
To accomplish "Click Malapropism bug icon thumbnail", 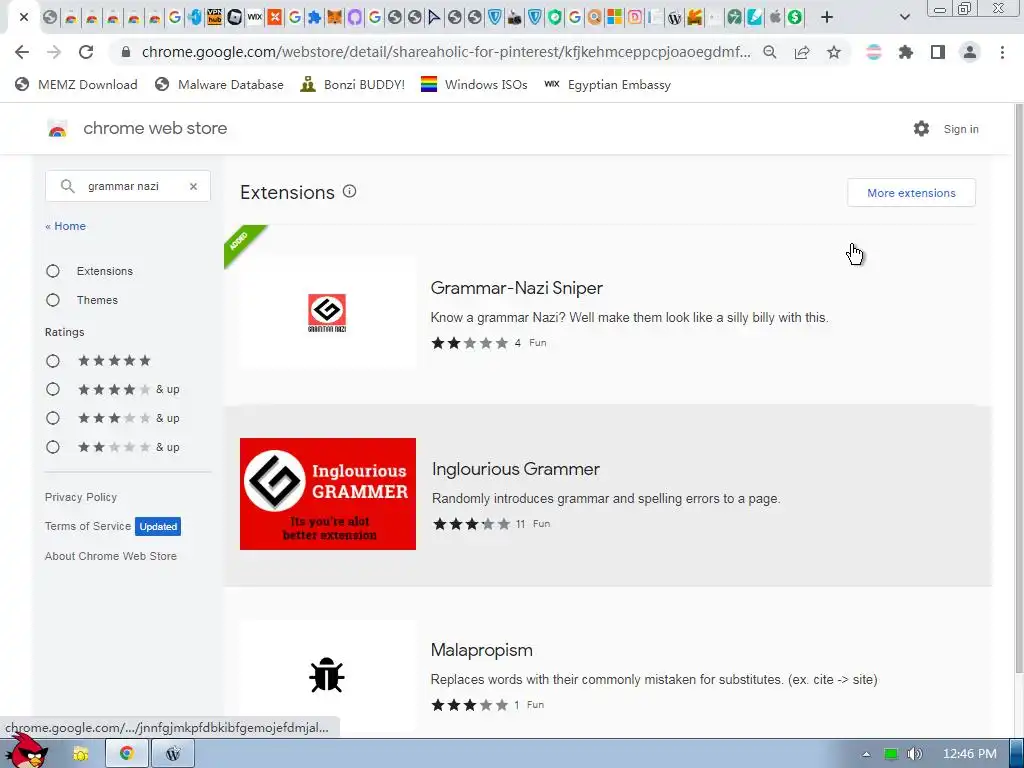I will click(327, 675).
